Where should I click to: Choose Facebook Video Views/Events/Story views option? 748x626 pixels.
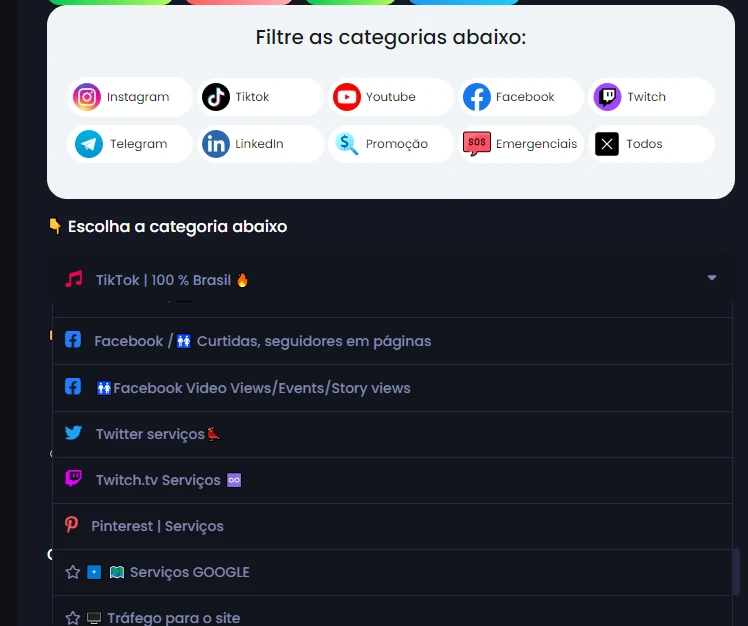(x=392, y=388)
